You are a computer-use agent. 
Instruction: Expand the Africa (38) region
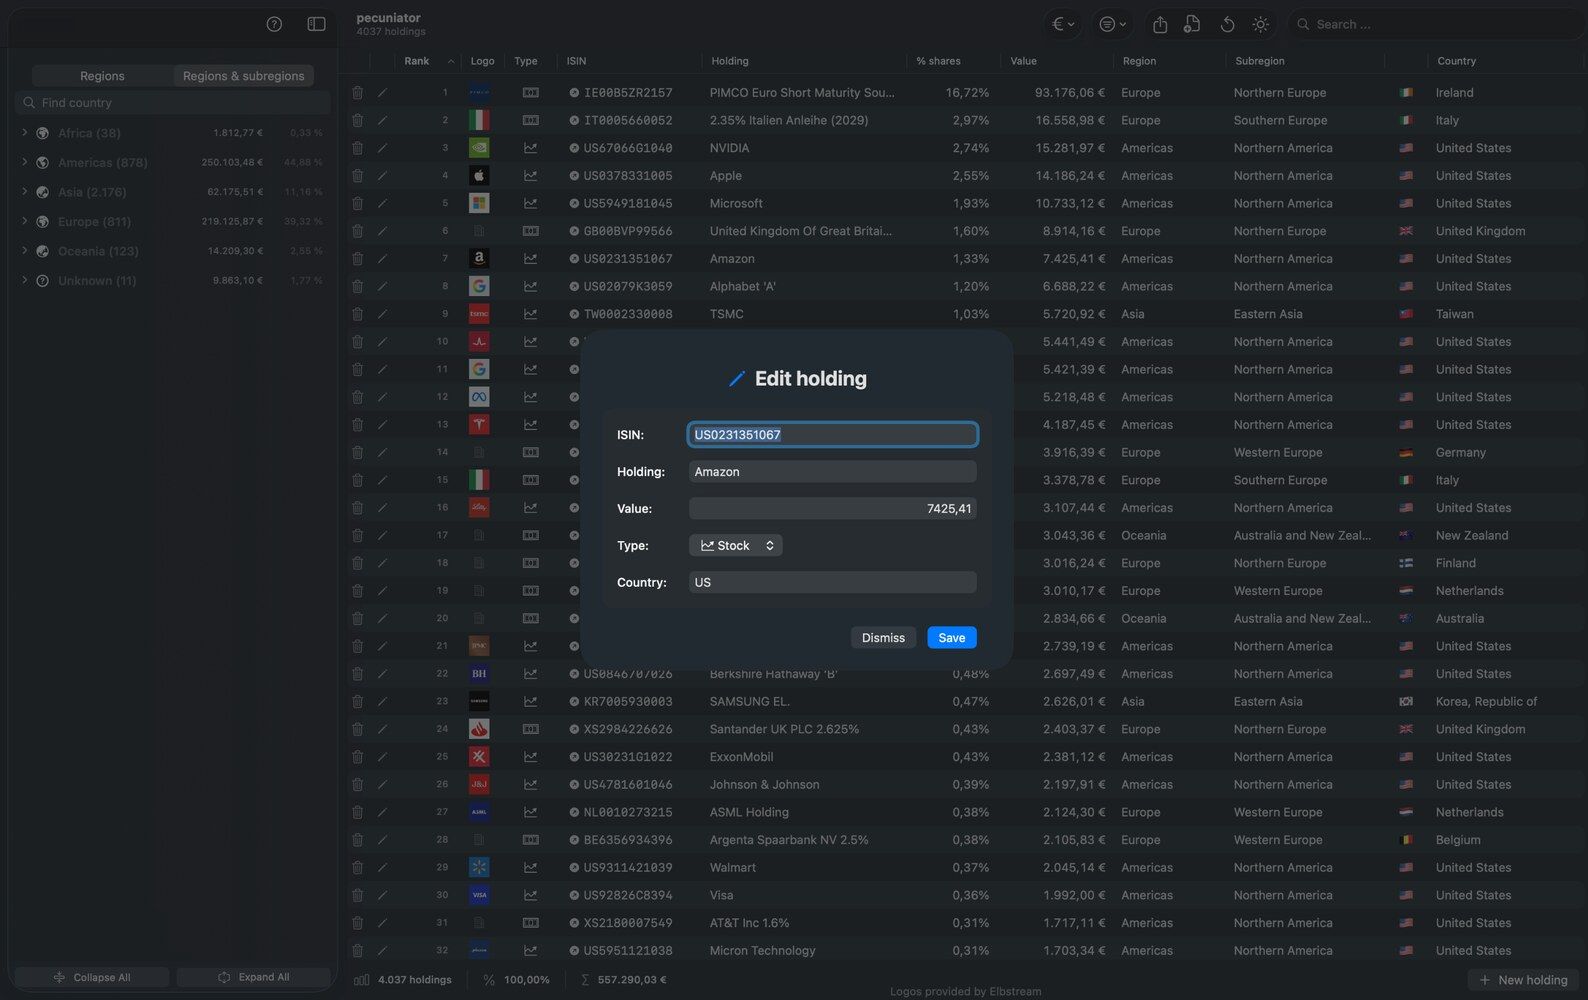coord(24,133)
